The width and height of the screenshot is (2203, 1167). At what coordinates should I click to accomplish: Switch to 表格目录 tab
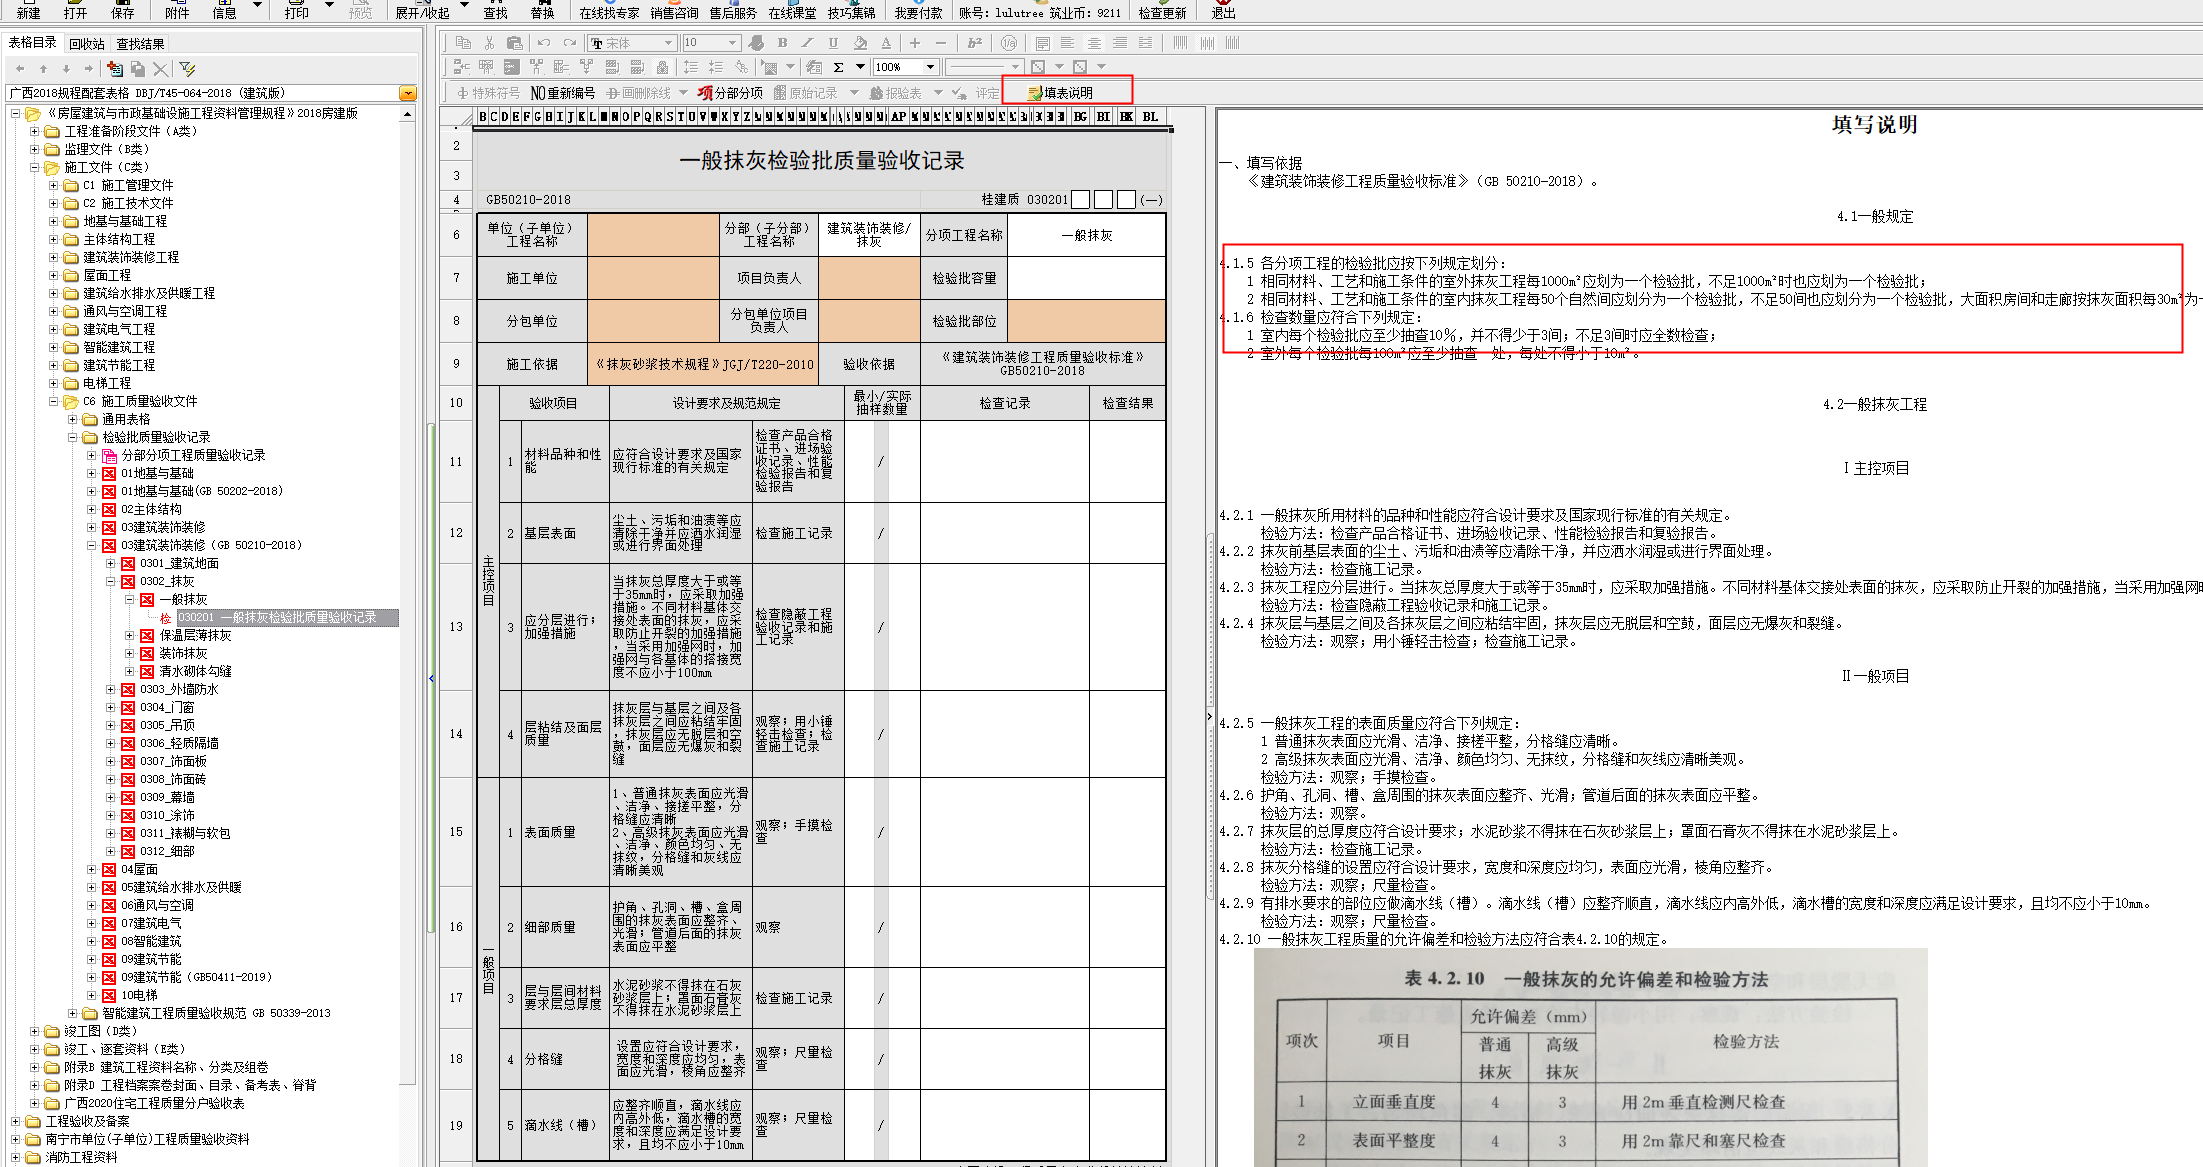[33, 43]
